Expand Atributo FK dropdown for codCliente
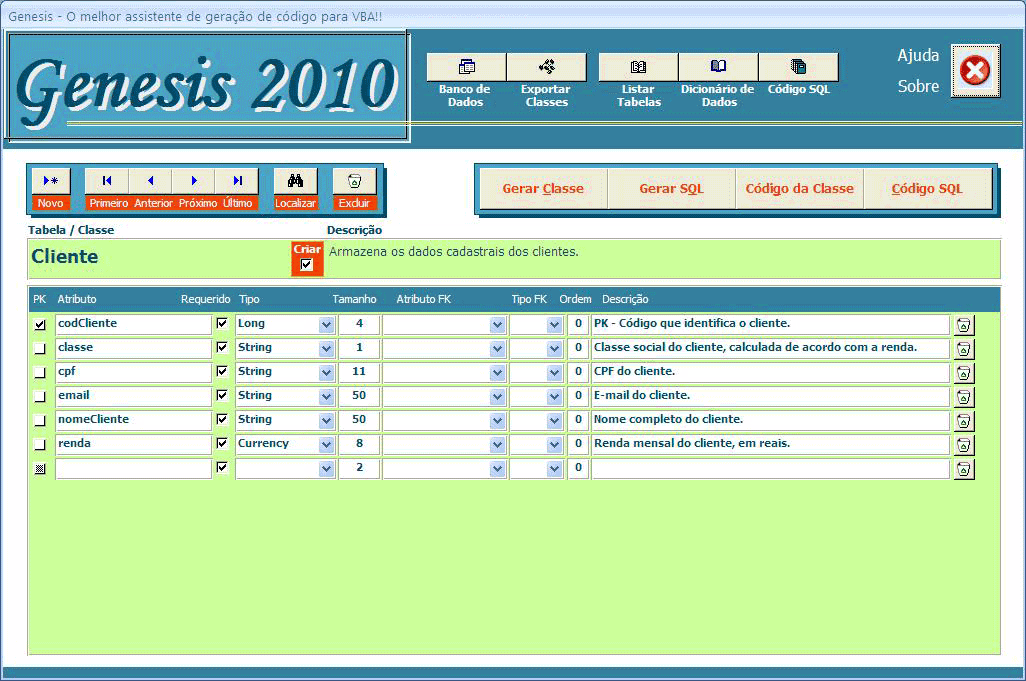This screenshot has height=681, width=1026. pyautogui.click(x=497, y=325)
